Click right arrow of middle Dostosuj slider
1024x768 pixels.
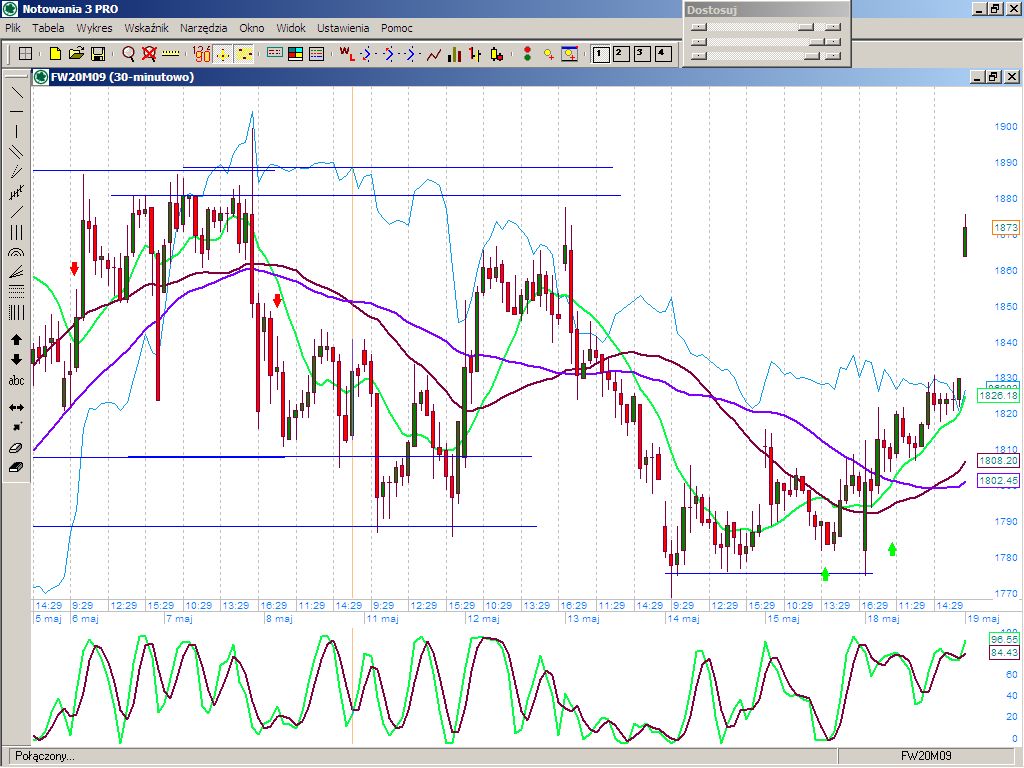[832, 41]
